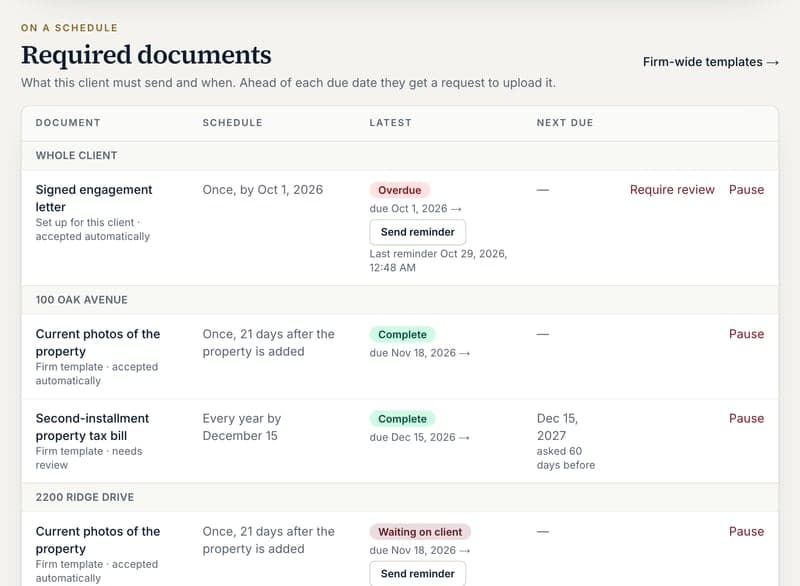Open 'due Nov 18, 2026' under 100 Oak Avenue
800x586 pixels.
pyautogui.click(x=419, y=353)
